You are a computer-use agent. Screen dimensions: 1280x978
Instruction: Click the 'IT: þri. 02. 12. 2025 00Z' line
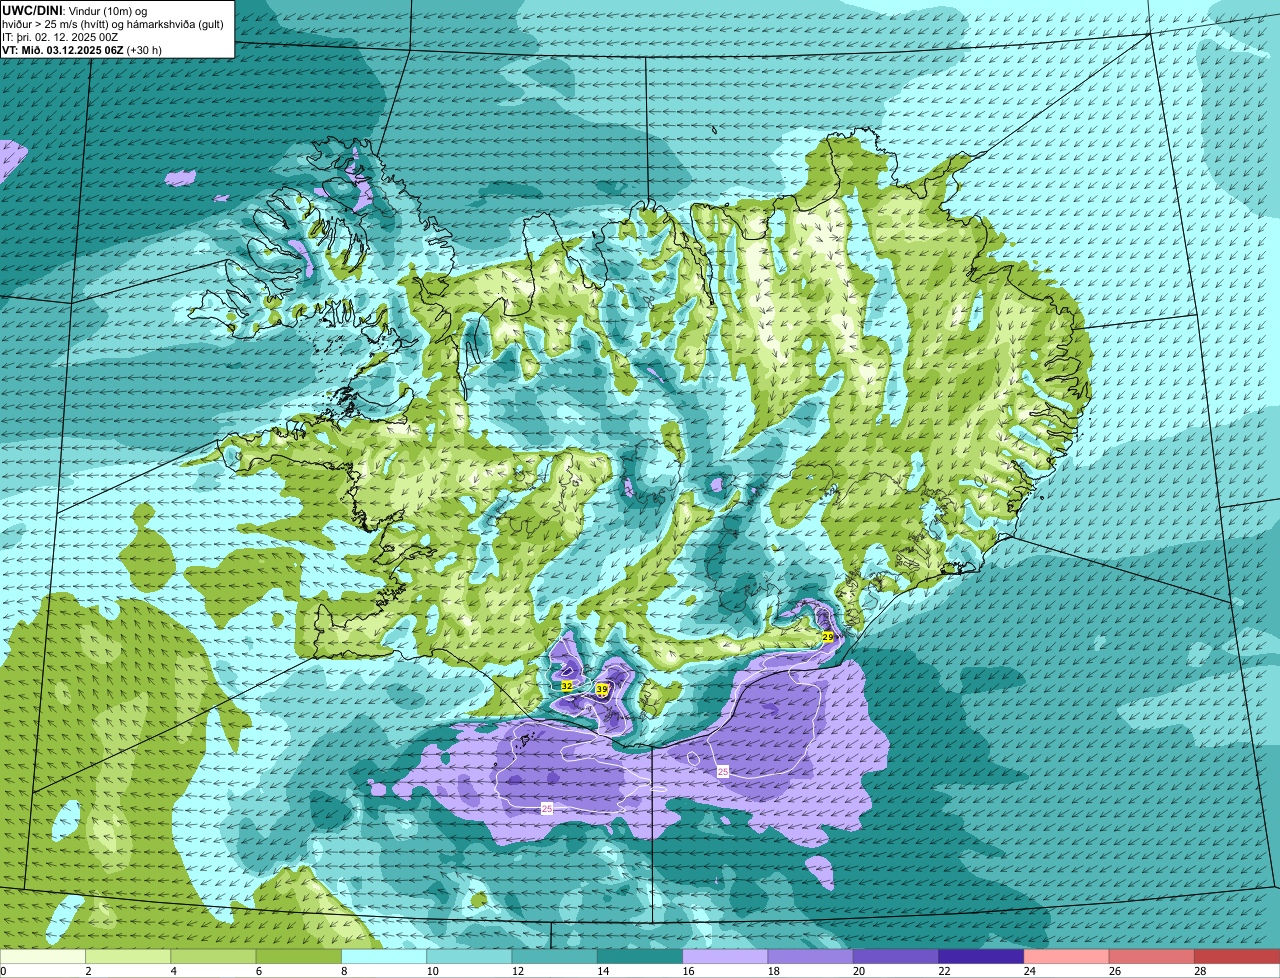(x=60, y=36)
